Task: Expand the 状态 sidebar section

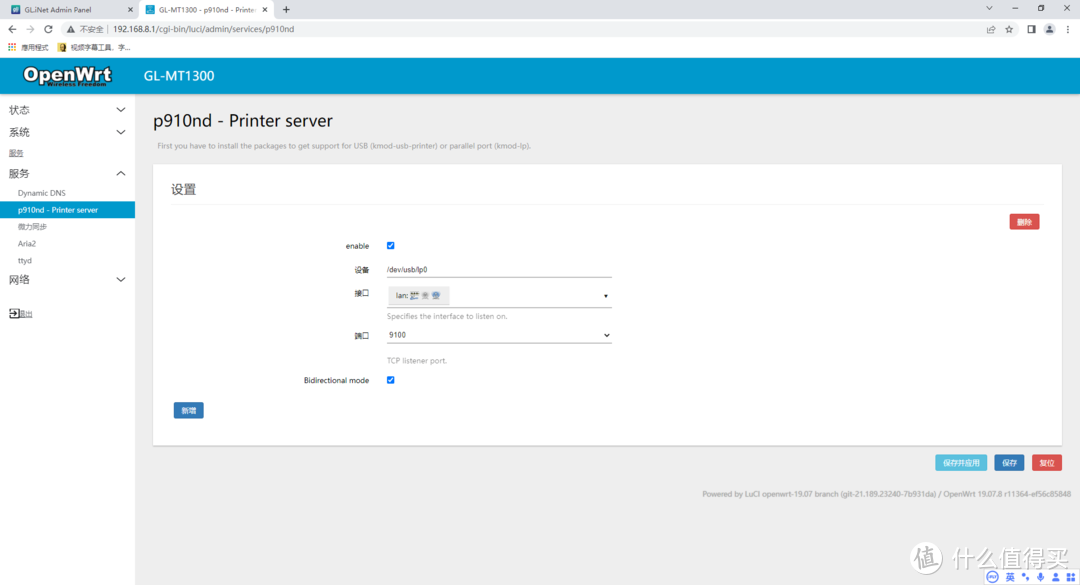Action: pos(66,110)
